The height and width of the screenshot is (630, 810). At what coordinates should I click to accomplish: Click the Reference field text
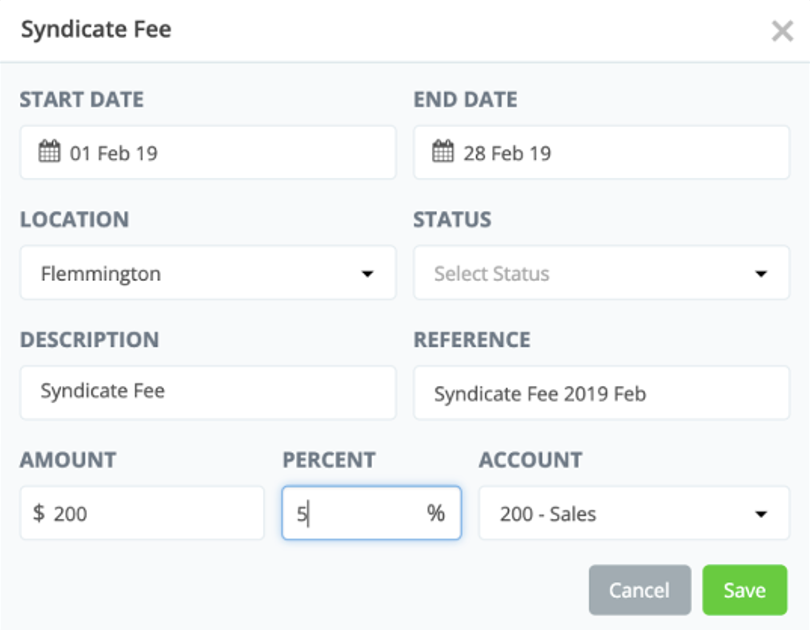pos(540,394)
